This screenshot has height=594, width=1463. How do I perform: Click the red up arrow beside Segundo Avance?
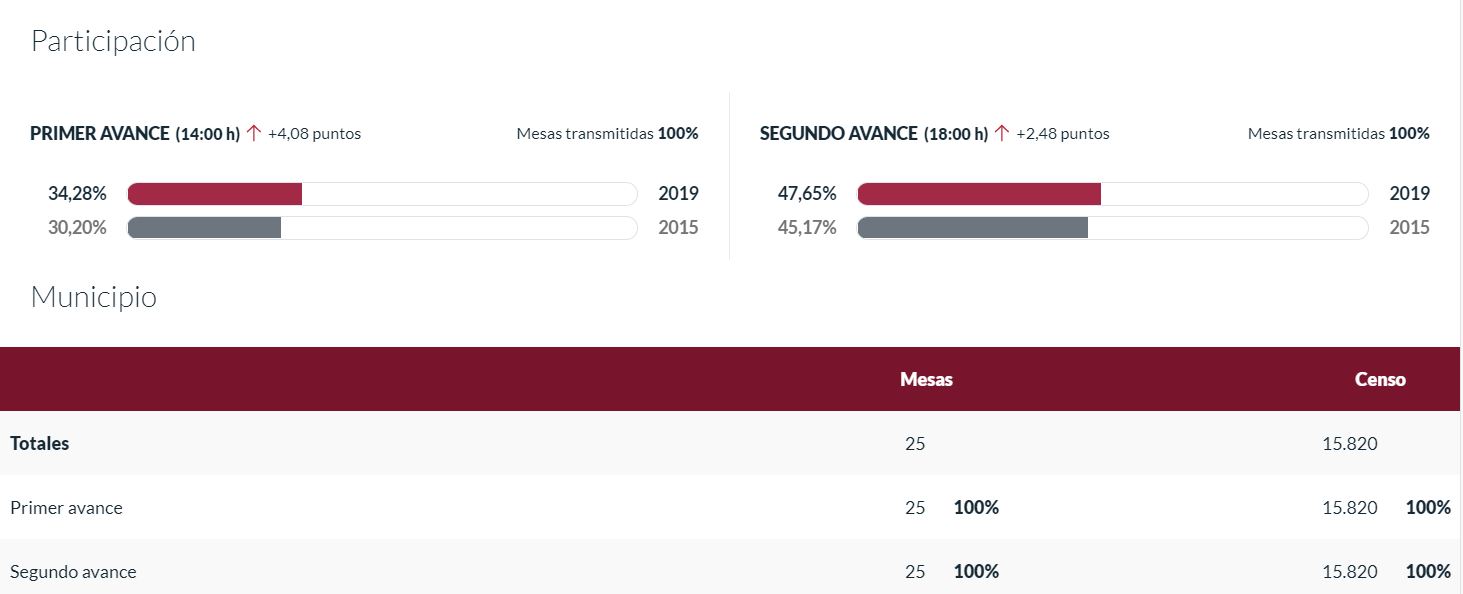tap(1002, 133)
